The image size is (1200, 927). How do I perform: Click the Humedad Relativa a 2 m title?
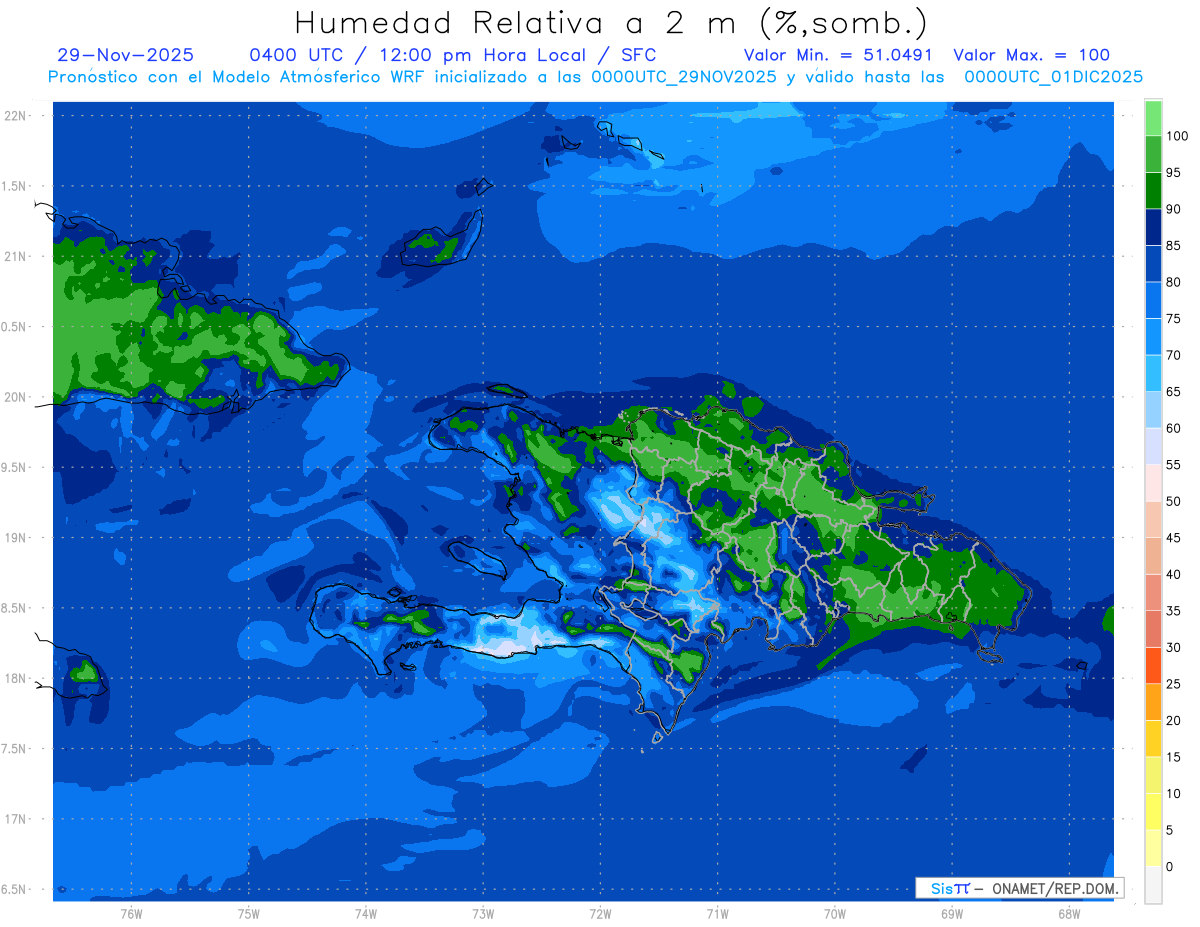611,23
